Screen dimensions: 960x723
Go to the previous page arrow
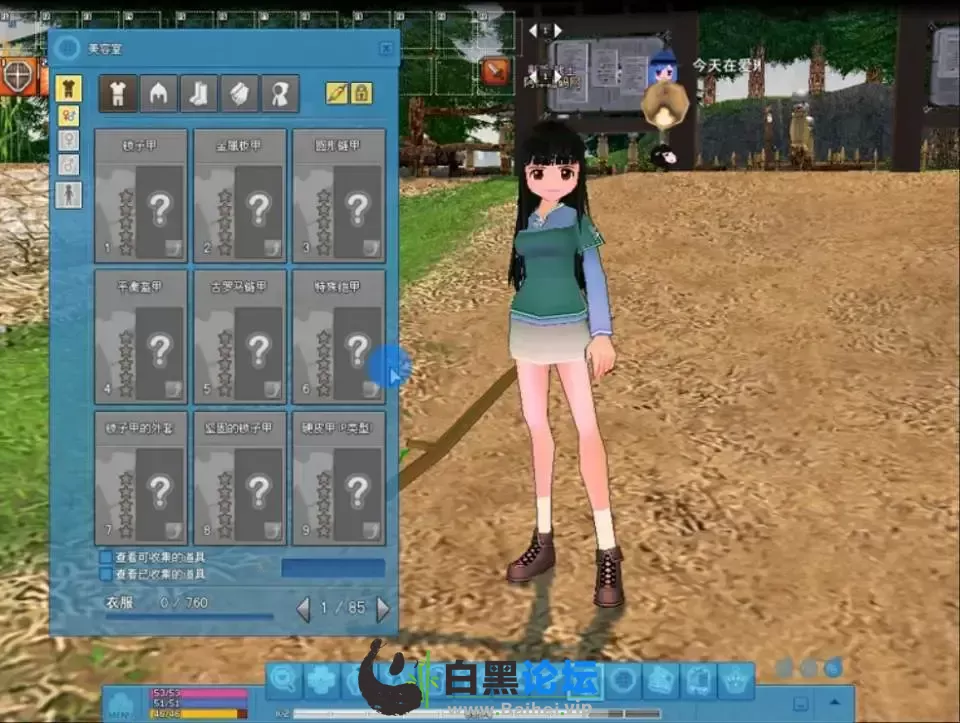(303, 609)
